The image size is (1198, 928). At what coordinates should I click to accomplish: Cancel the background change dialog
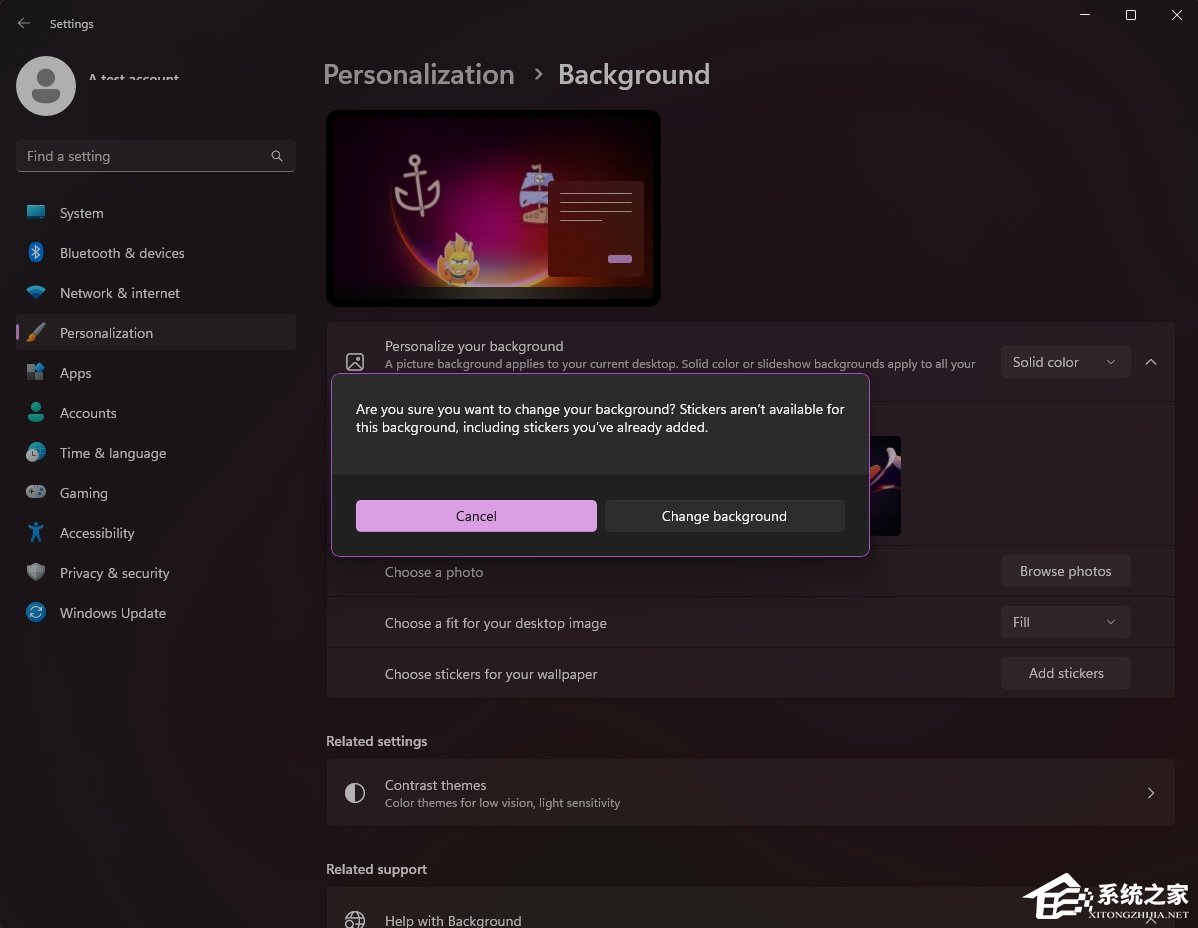pyautogui.click(x=476, y=516)
